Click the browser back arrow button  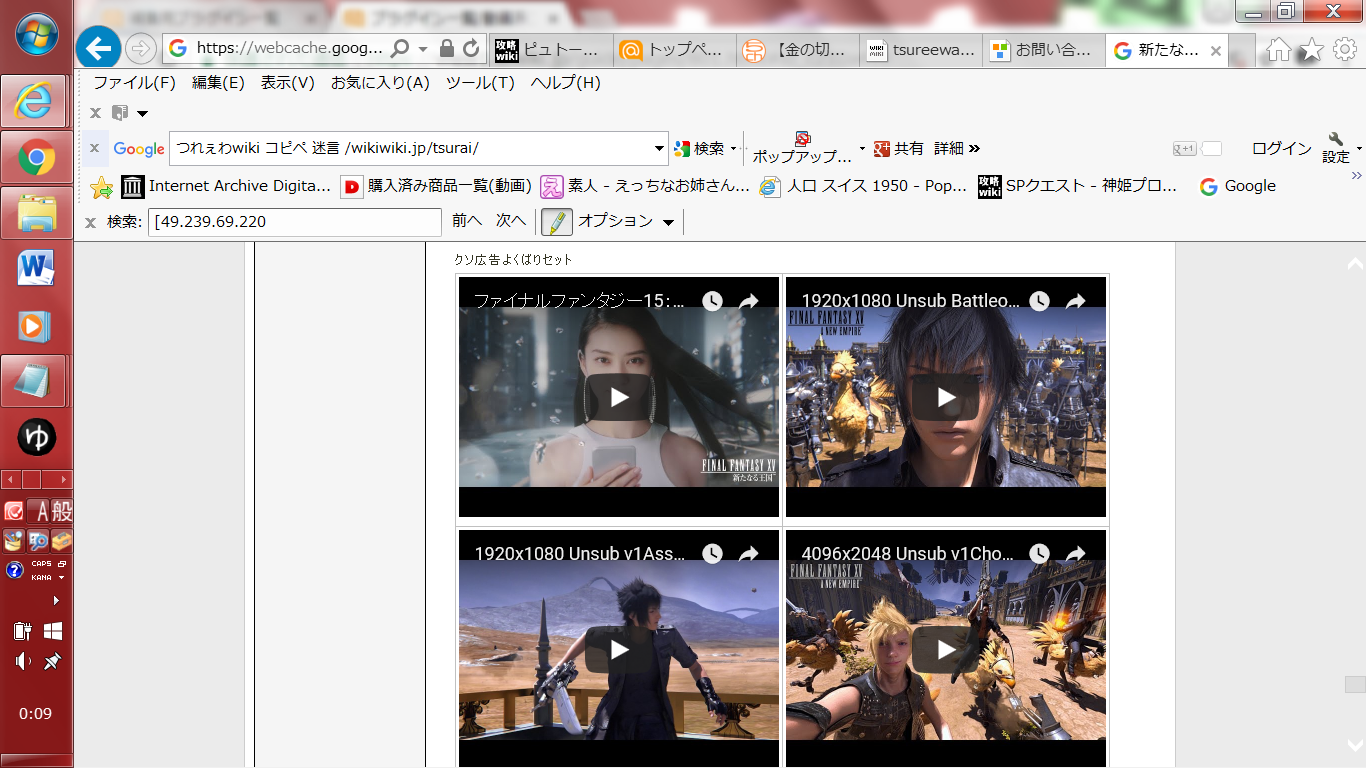click(98, 47)
